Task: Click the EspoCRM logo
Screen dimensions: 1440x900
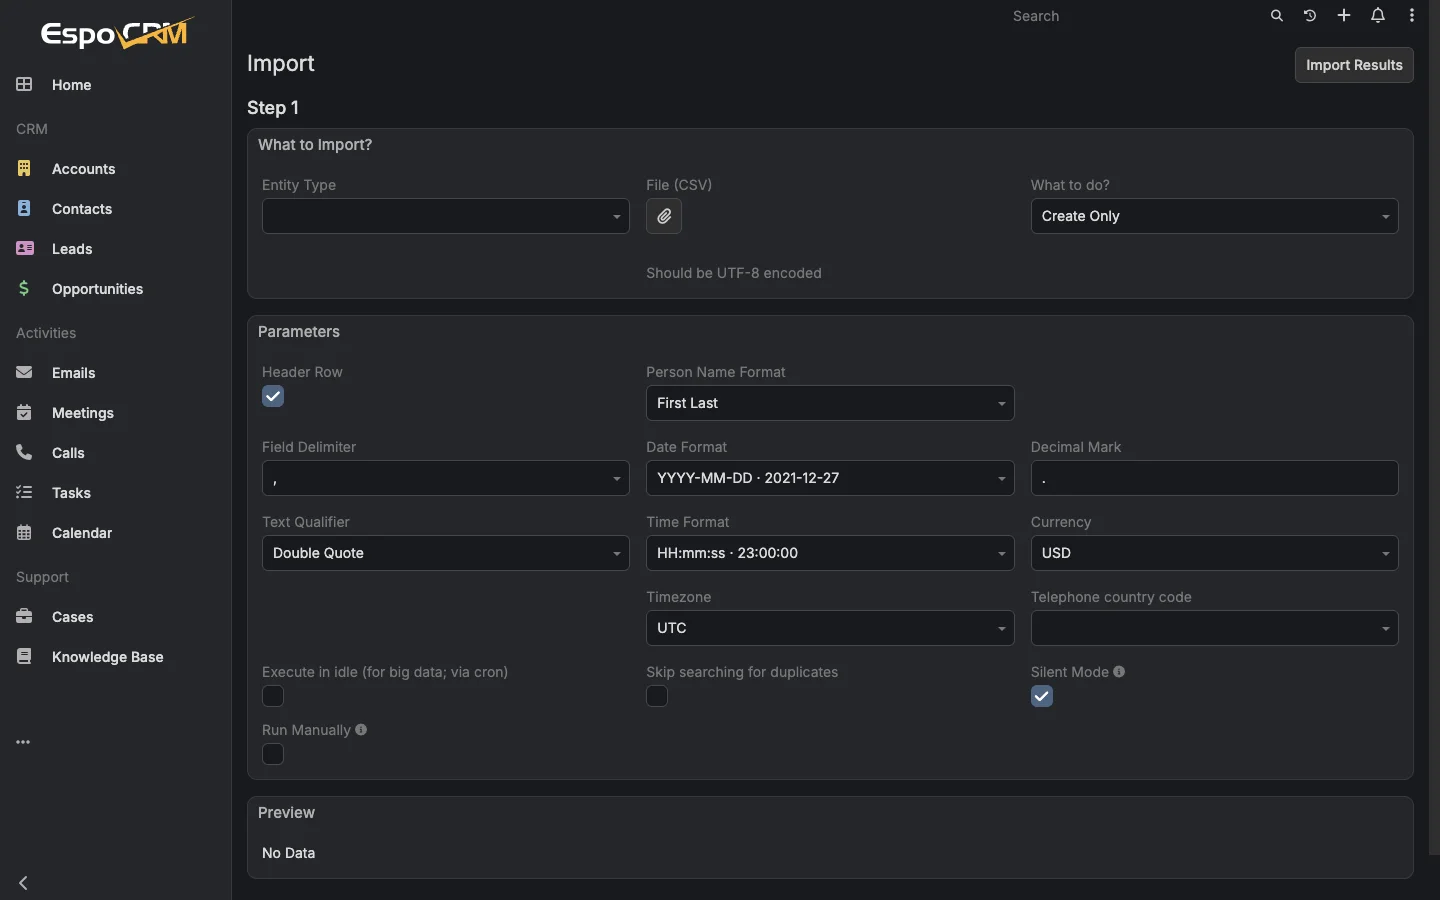Action: click(x=116, y=34)
